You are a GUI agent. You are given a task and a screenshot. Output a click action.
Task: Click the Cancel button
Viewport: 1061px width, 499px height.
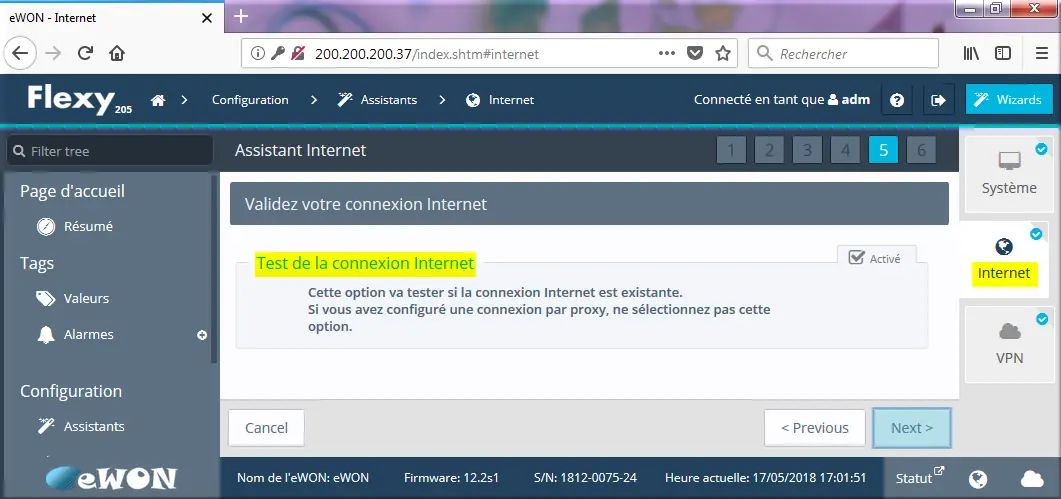click(267, 428)
